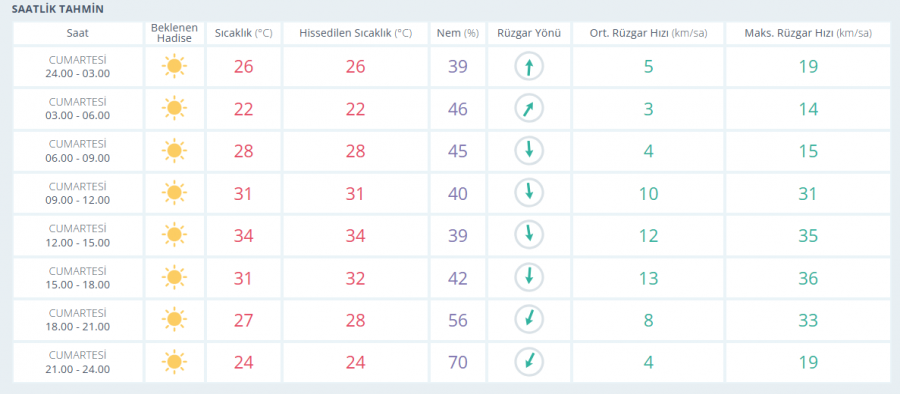Click the wind direction arrow for 24.00 - 03.00
This screenshot has height=394, width=900.
[x=529, y=67]
